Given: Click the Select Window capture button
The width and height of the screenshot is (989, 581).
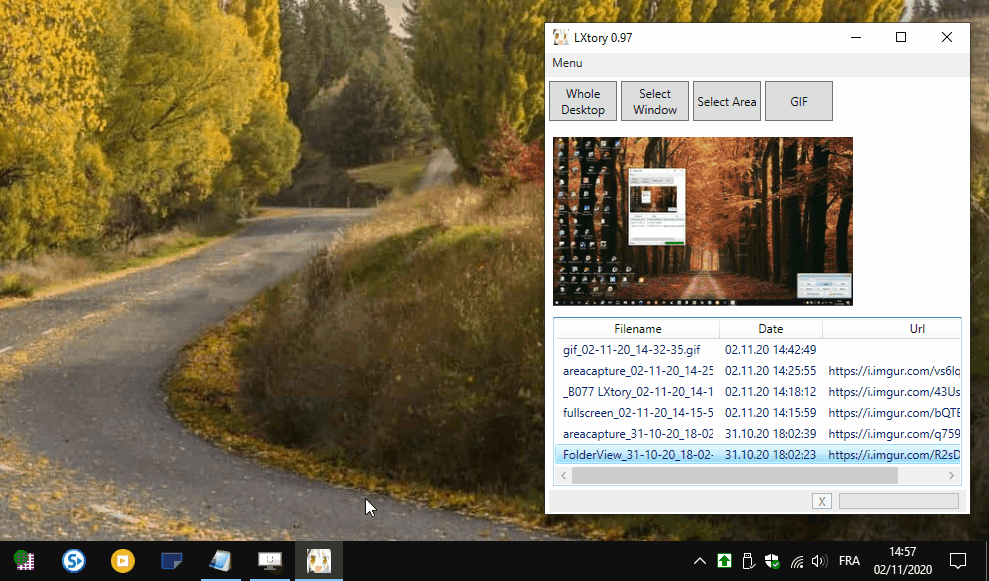Looking at the screenshot, I should 655,101.
